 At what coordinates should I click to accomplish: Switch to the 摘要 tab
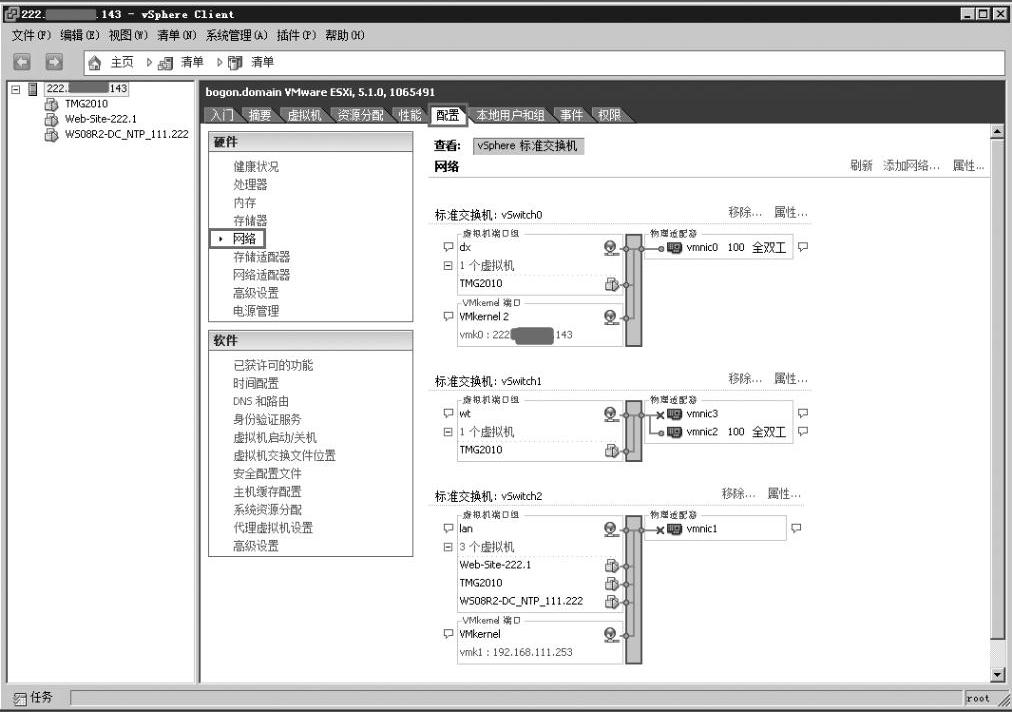click(x=259, y=115)
